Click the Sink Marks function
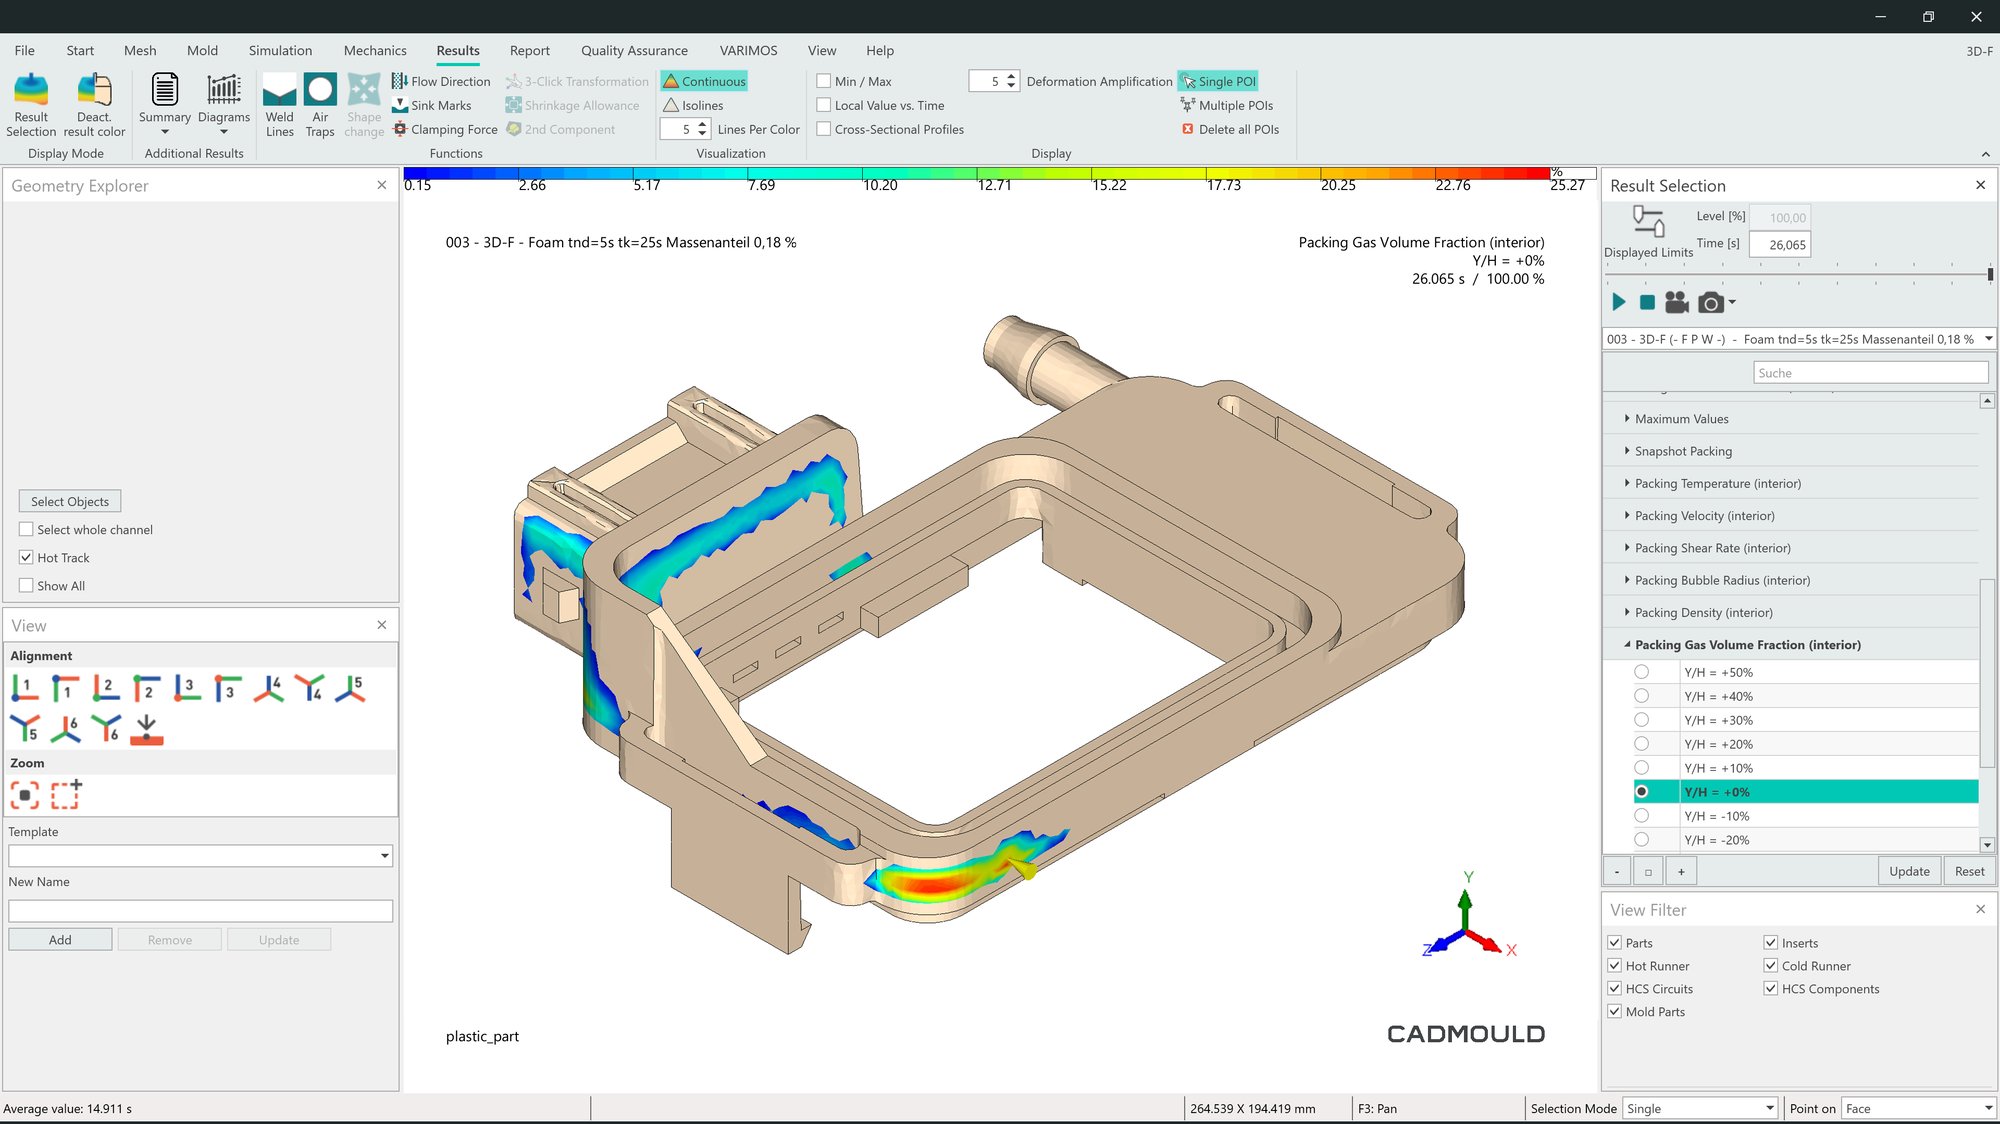The image size is (2000, 1124). [x=440, y=105]
